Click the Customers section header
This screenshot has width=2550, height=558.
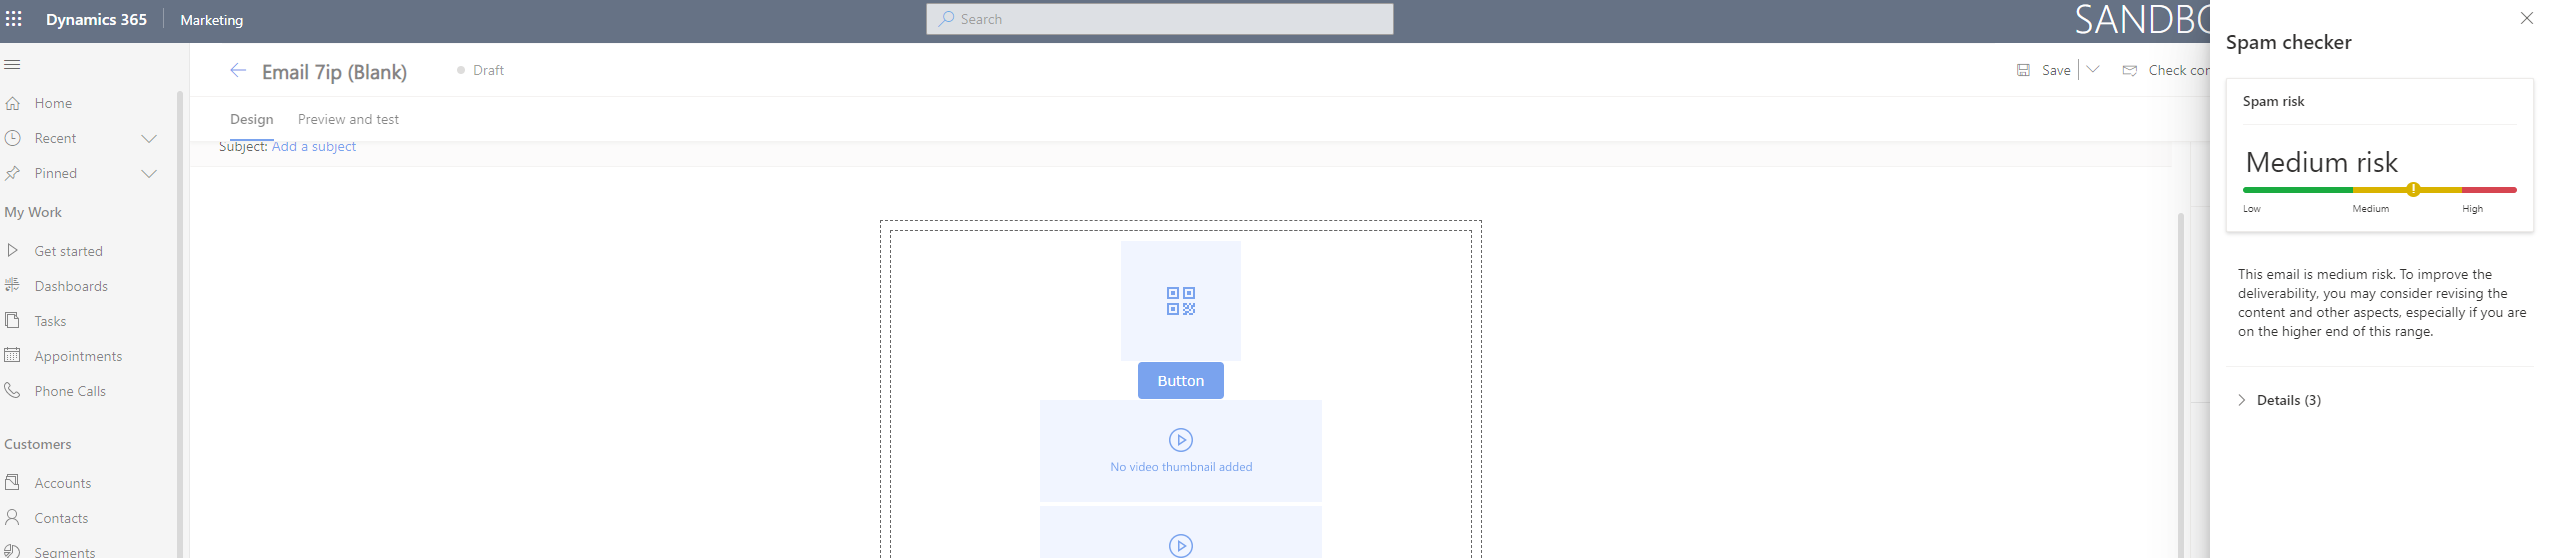[x=38, y=444]
